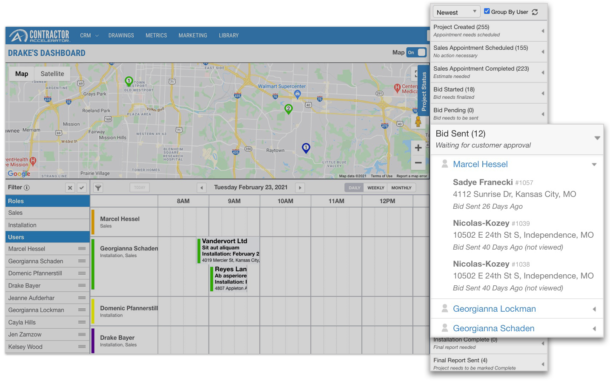The width and height of the screenshot is (610, 381).
Task: Clear filter with the X icon
Action: click(x=70, y=188)
